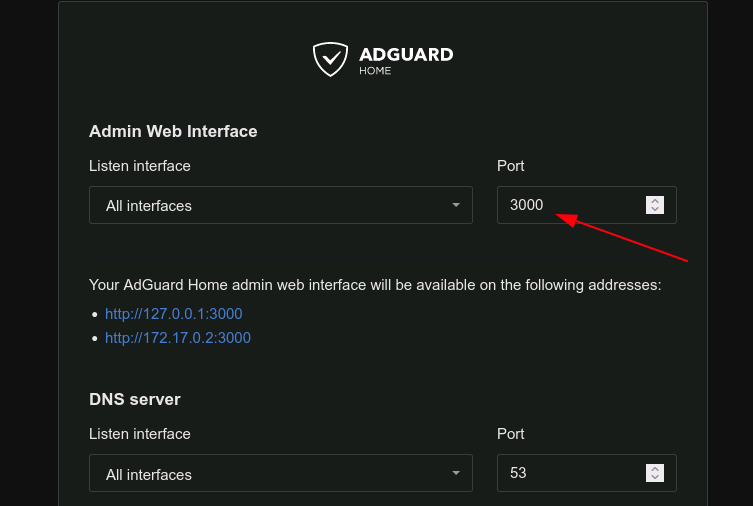Screen dimensions: 753x506
Task: Click the Port label above the 53 field
Action: point(510,434)
